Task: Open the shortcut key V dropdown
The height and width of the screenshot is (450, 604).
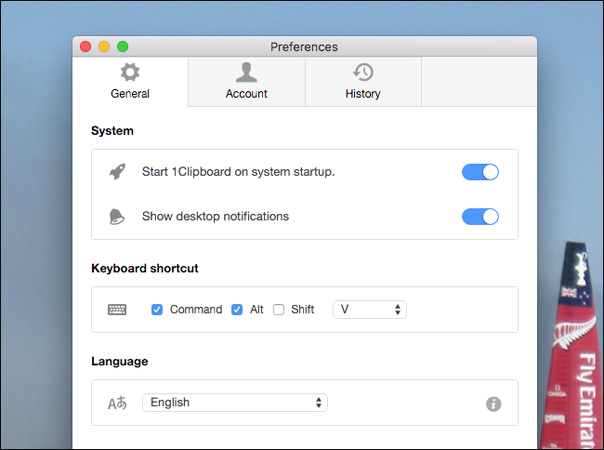Action: 370,310
